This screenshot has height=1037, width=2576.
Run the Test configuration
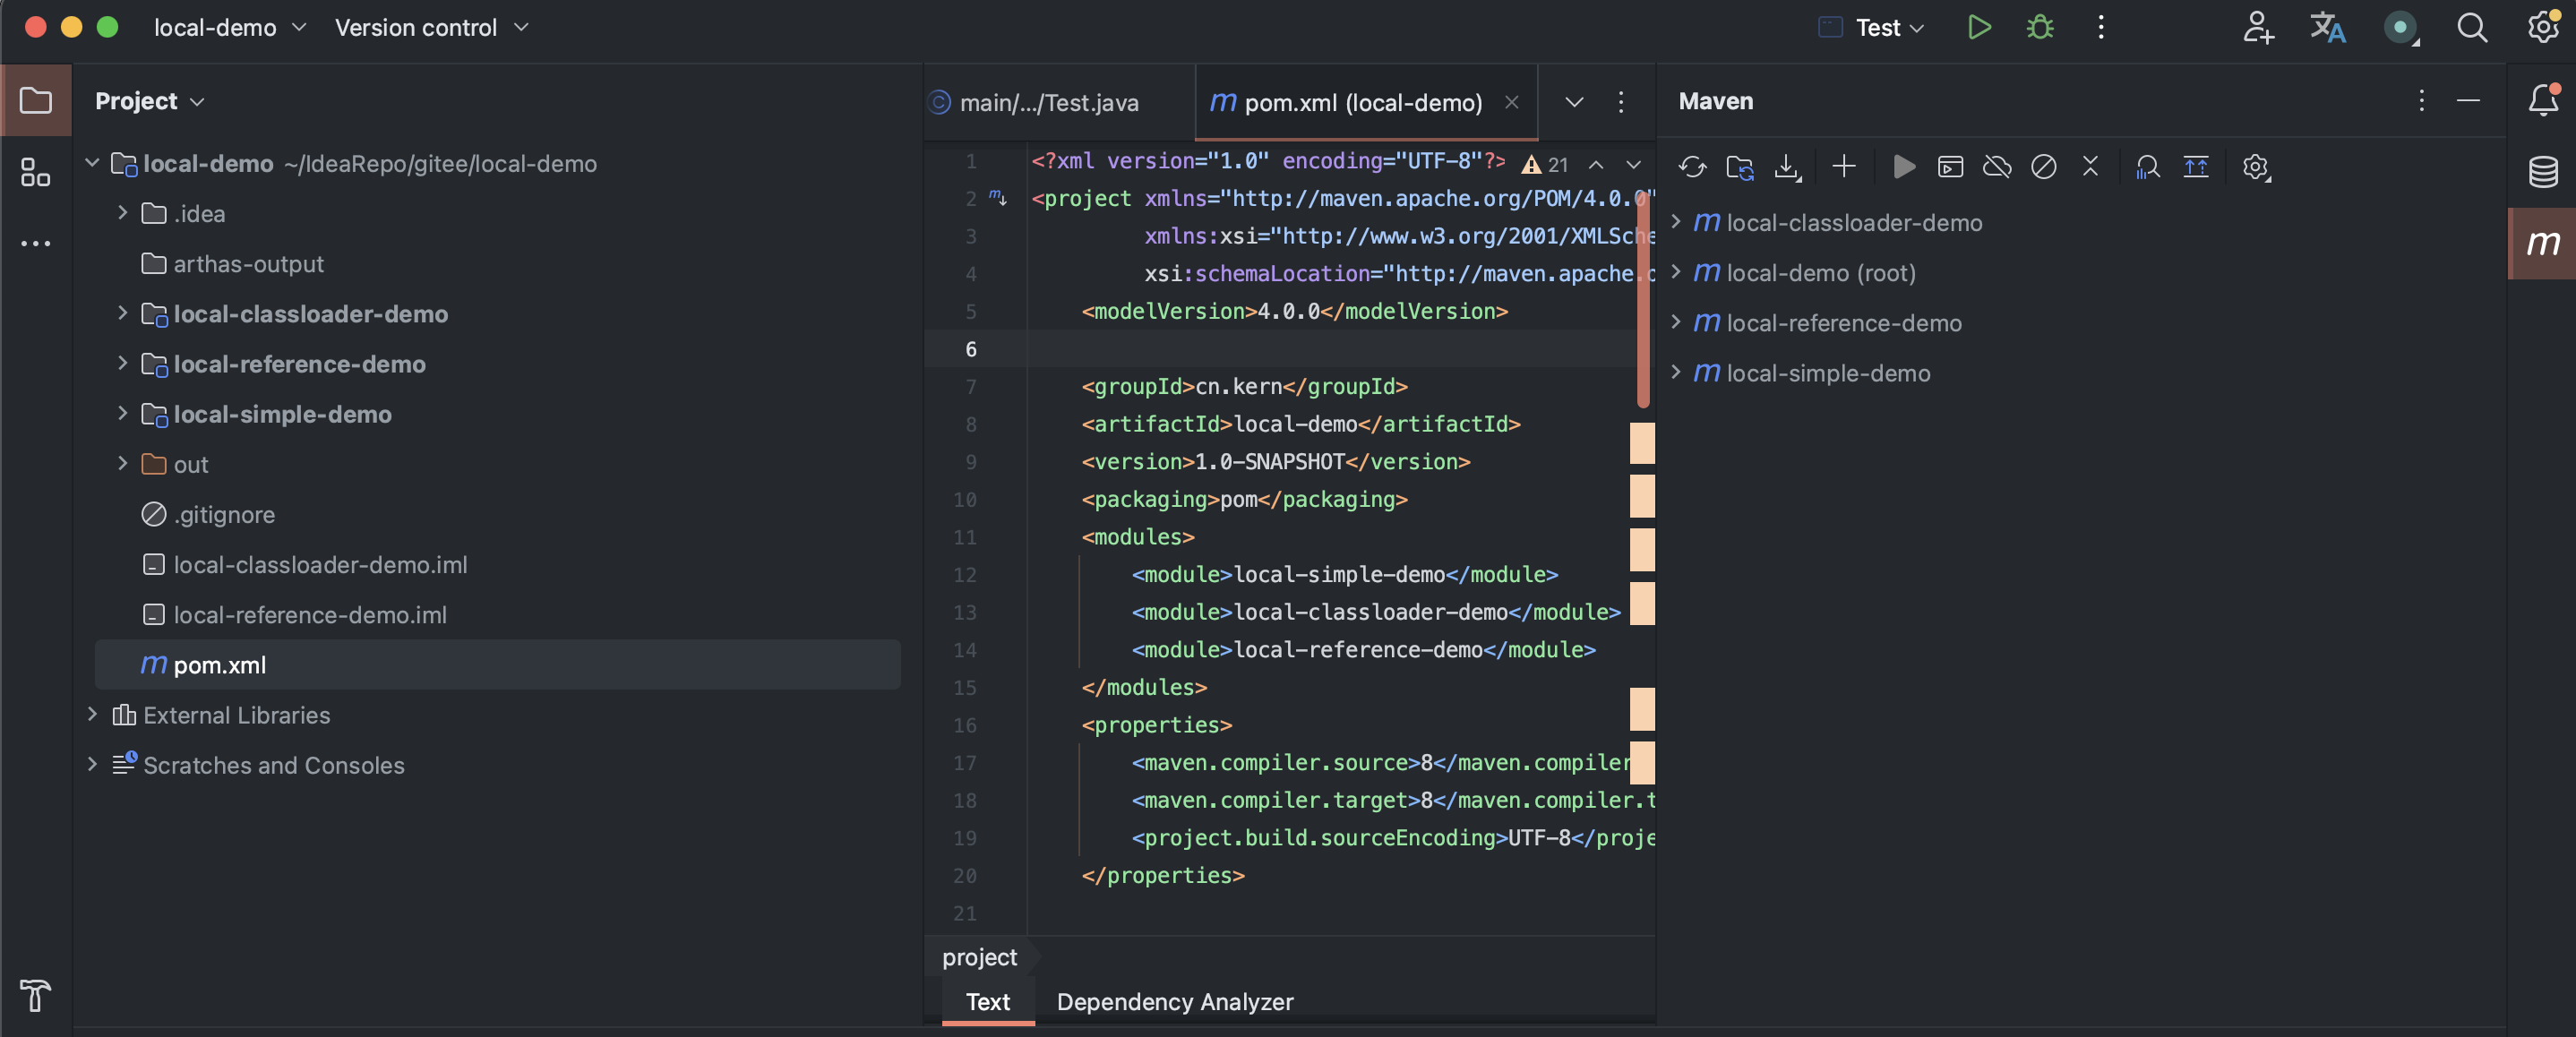pos(1979,27)
